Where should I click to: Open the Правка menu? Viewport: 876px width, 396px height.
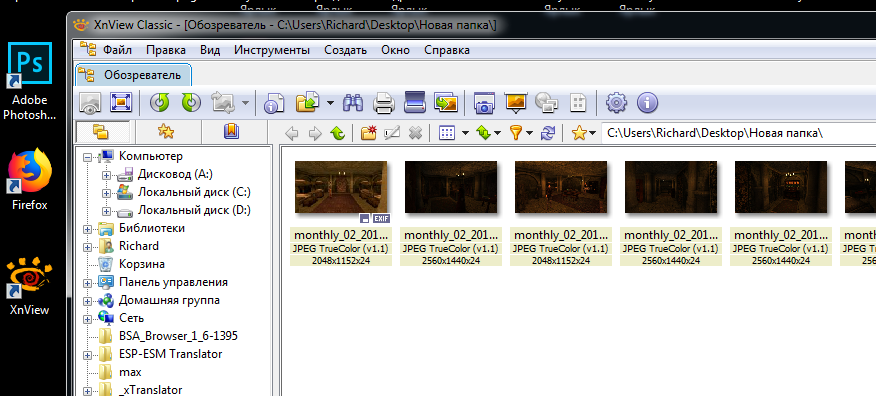tap(166, 50)
